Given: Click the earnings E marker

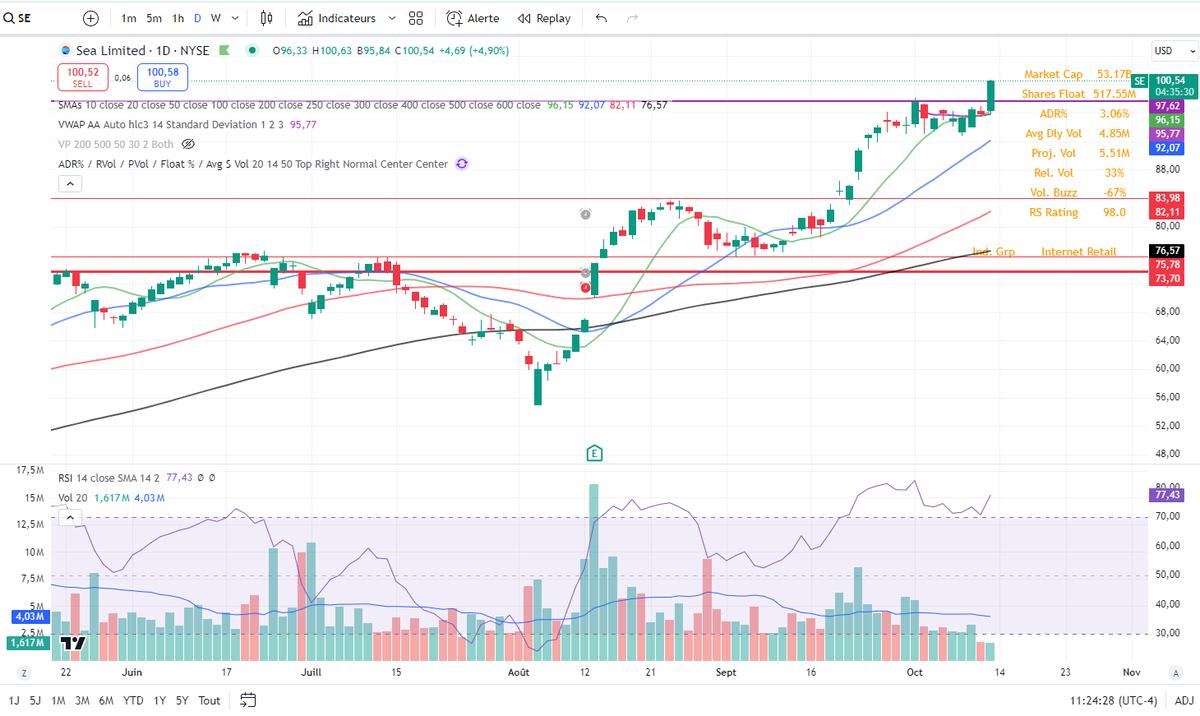Looking at the screenshot, I should pyautogui.click(x=593, y=452).
